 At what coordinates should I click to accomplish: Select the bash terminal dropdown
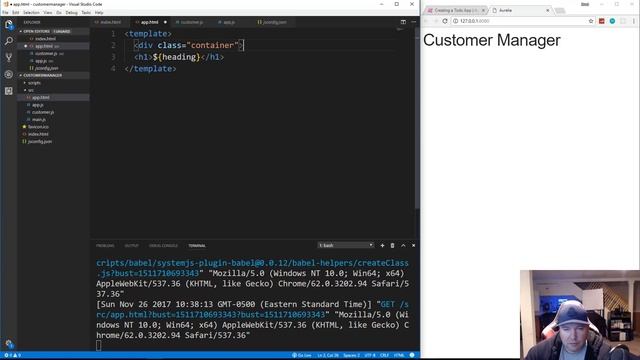tap(346, 245)
